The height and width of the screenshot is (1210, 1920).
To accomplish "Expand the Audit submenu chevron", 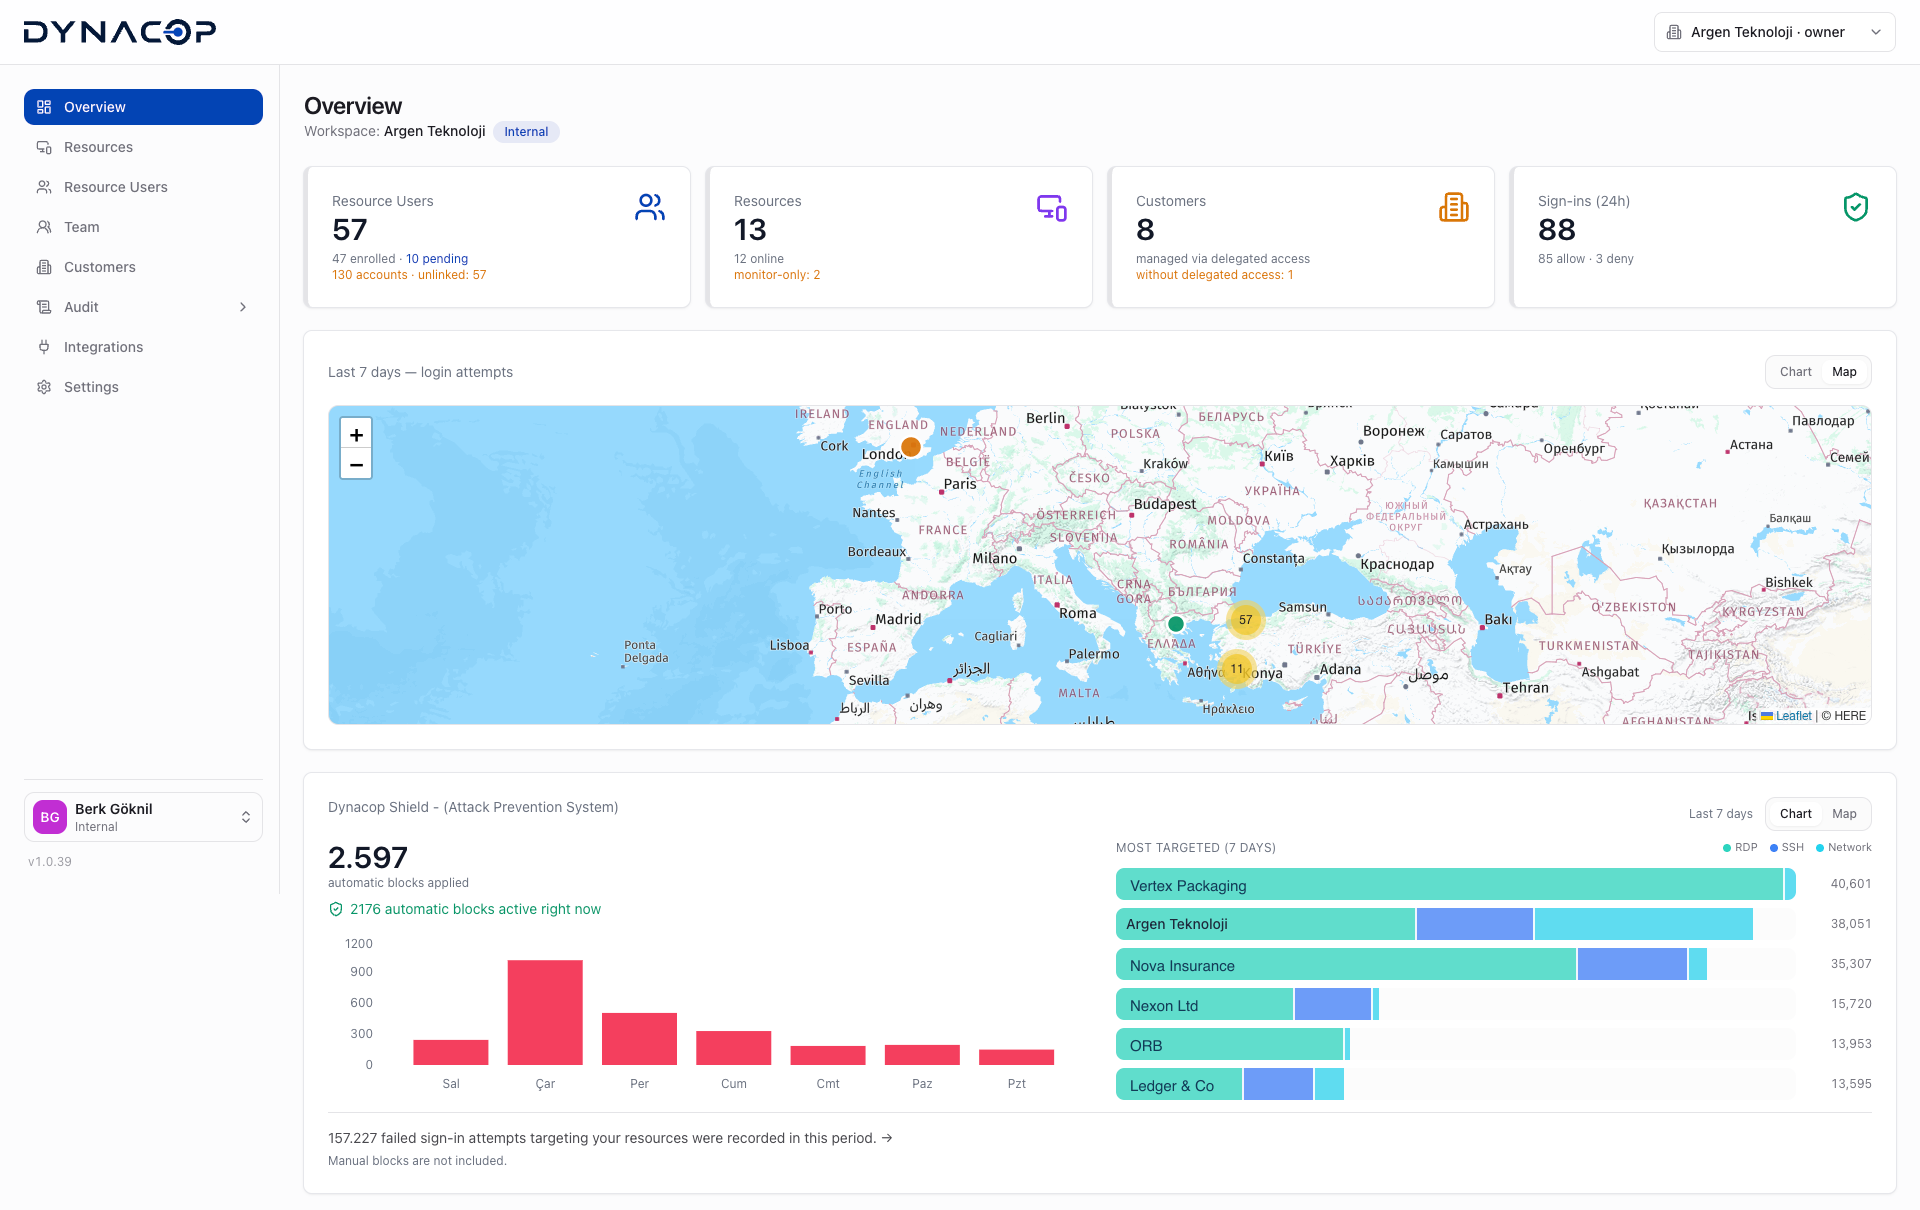I will coord(243,307).
